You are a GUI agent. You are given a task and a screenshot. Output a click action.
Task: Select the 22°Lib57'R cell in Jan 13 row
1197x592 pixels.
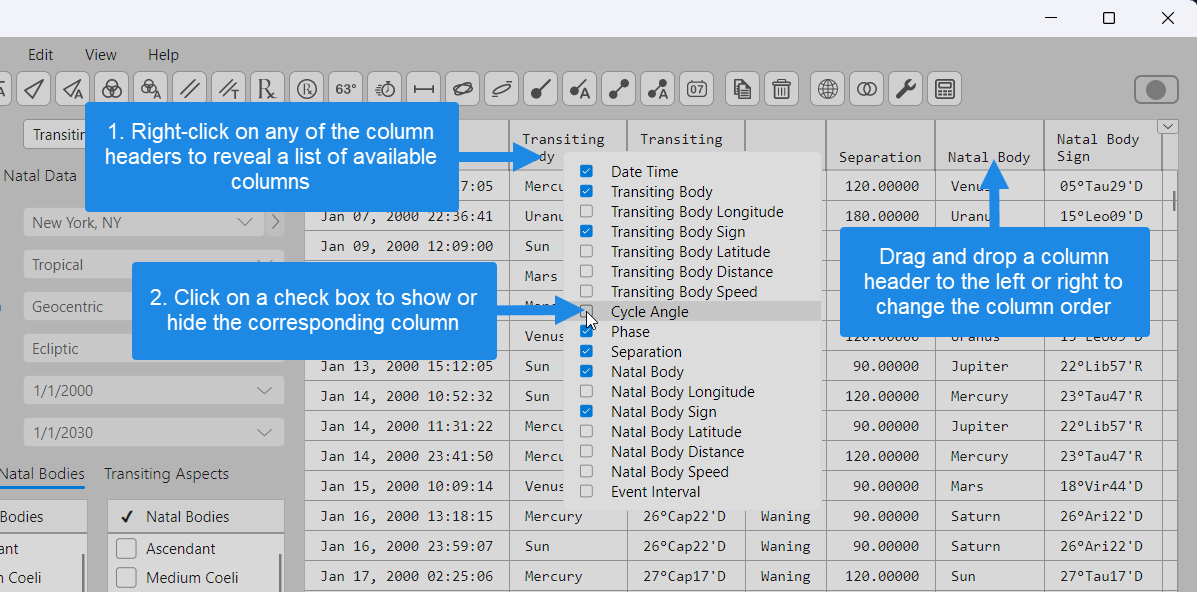click(1101, 366)
